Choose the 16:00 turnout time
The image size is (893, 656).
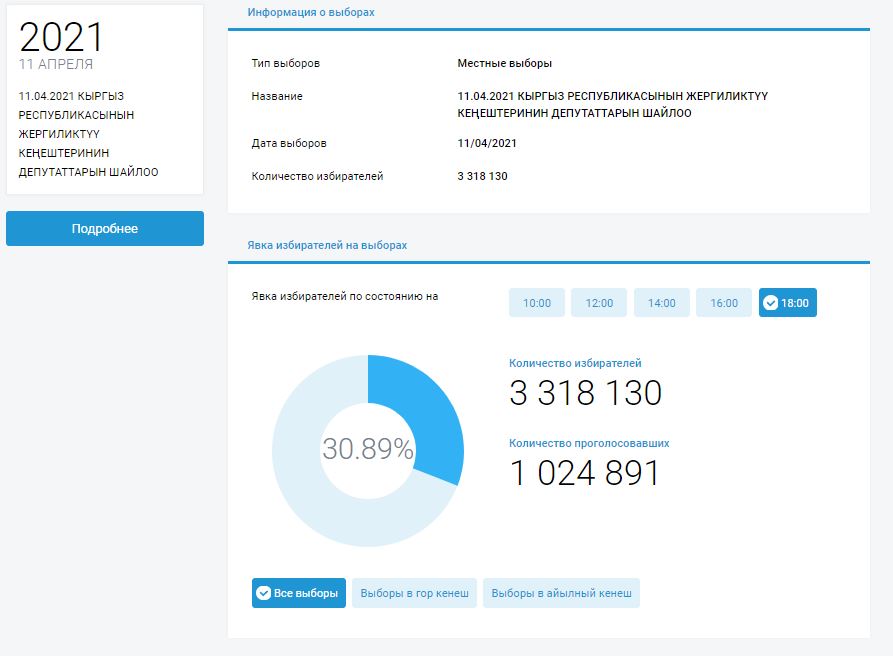point(724,303)
